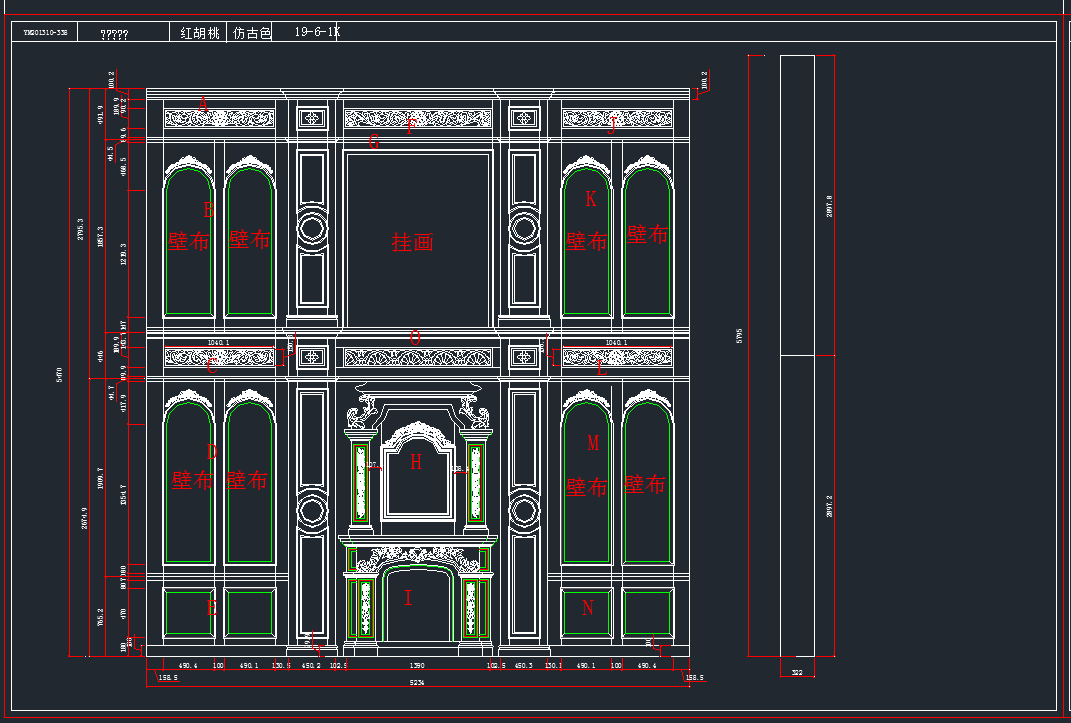This screenshot has height=723, width=1071.
Task: Click the 仿古色 title block text
Action: click(x=251, y=33)
